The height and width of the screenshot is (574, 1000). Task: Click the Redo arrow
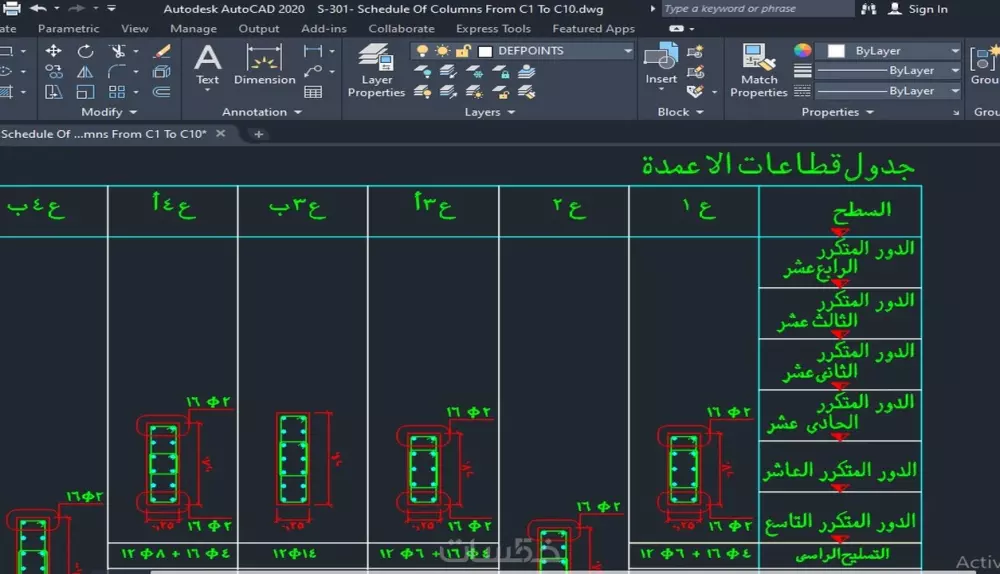click(x=77, y=8)
